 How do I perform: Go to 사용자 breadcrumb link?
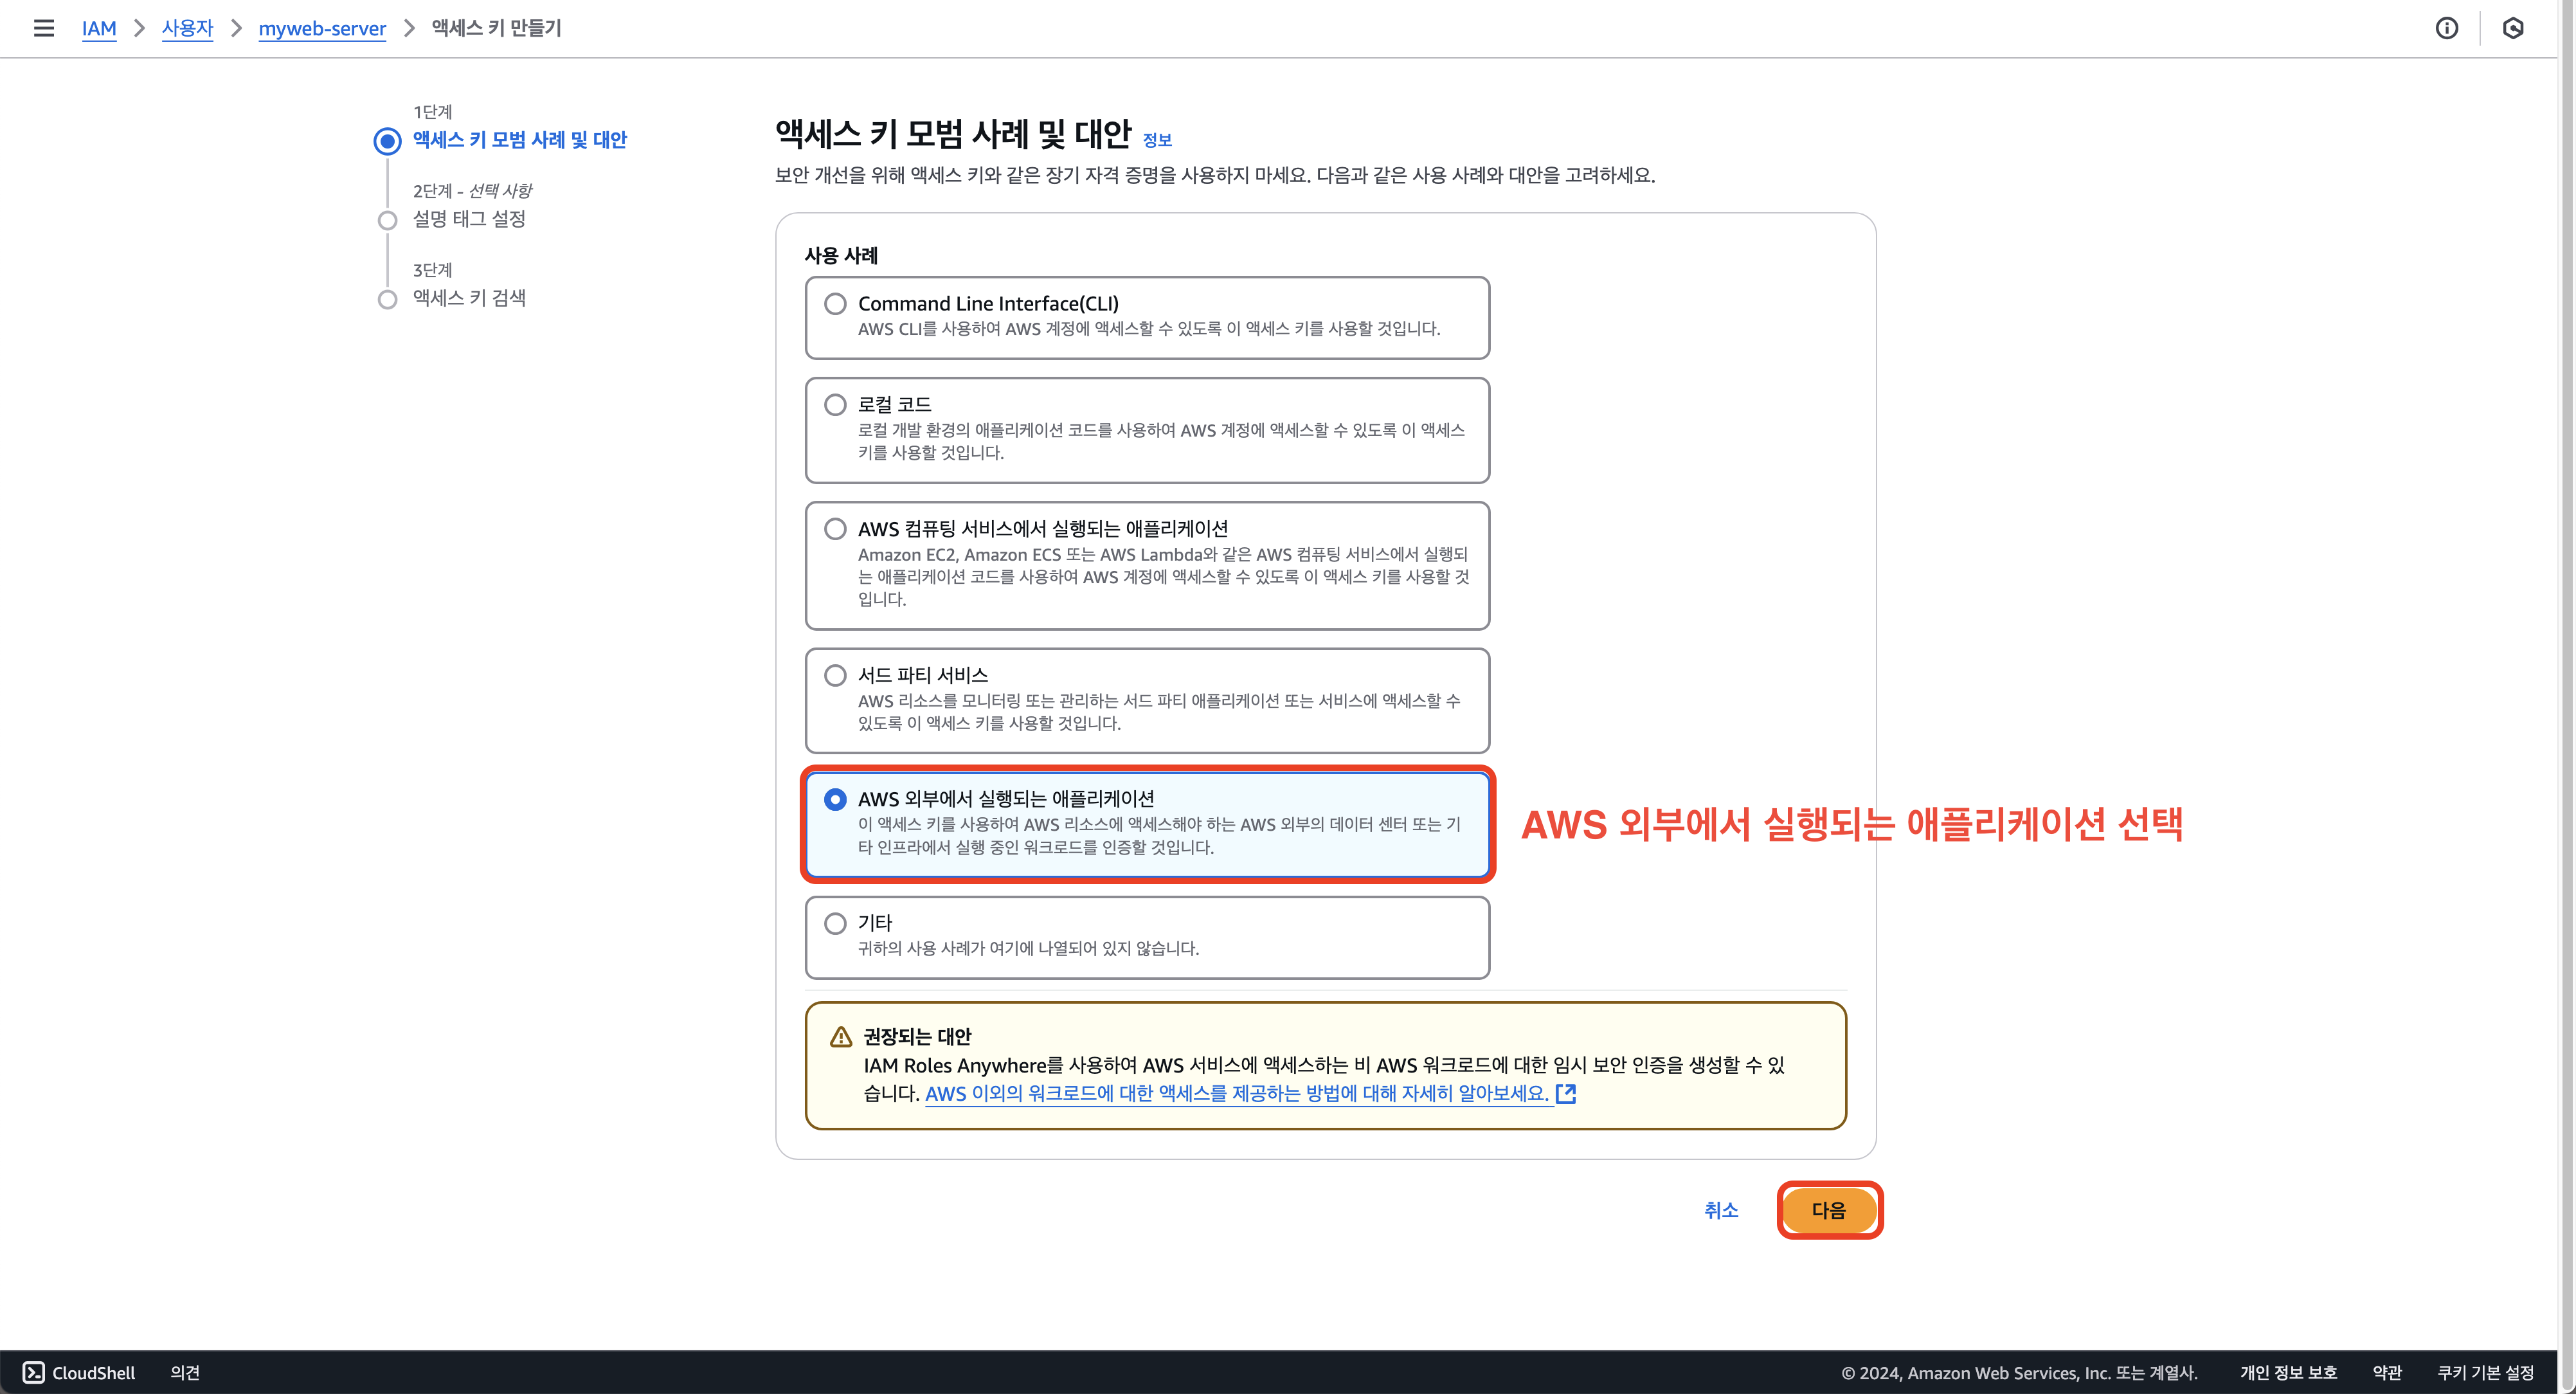pos(187,28)
